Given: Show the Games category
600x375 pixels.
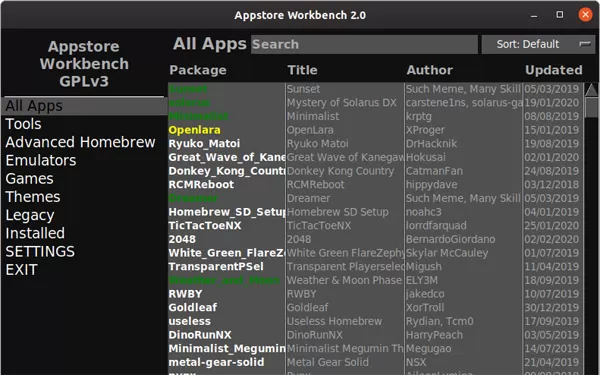Looking at the screenshot, I should click(29, 179).
